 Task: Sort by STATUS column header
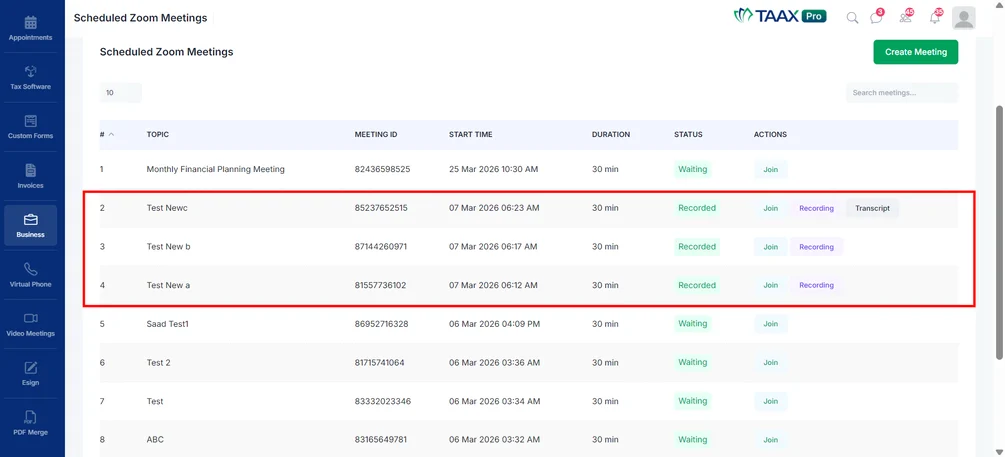(x=688, y=135)
